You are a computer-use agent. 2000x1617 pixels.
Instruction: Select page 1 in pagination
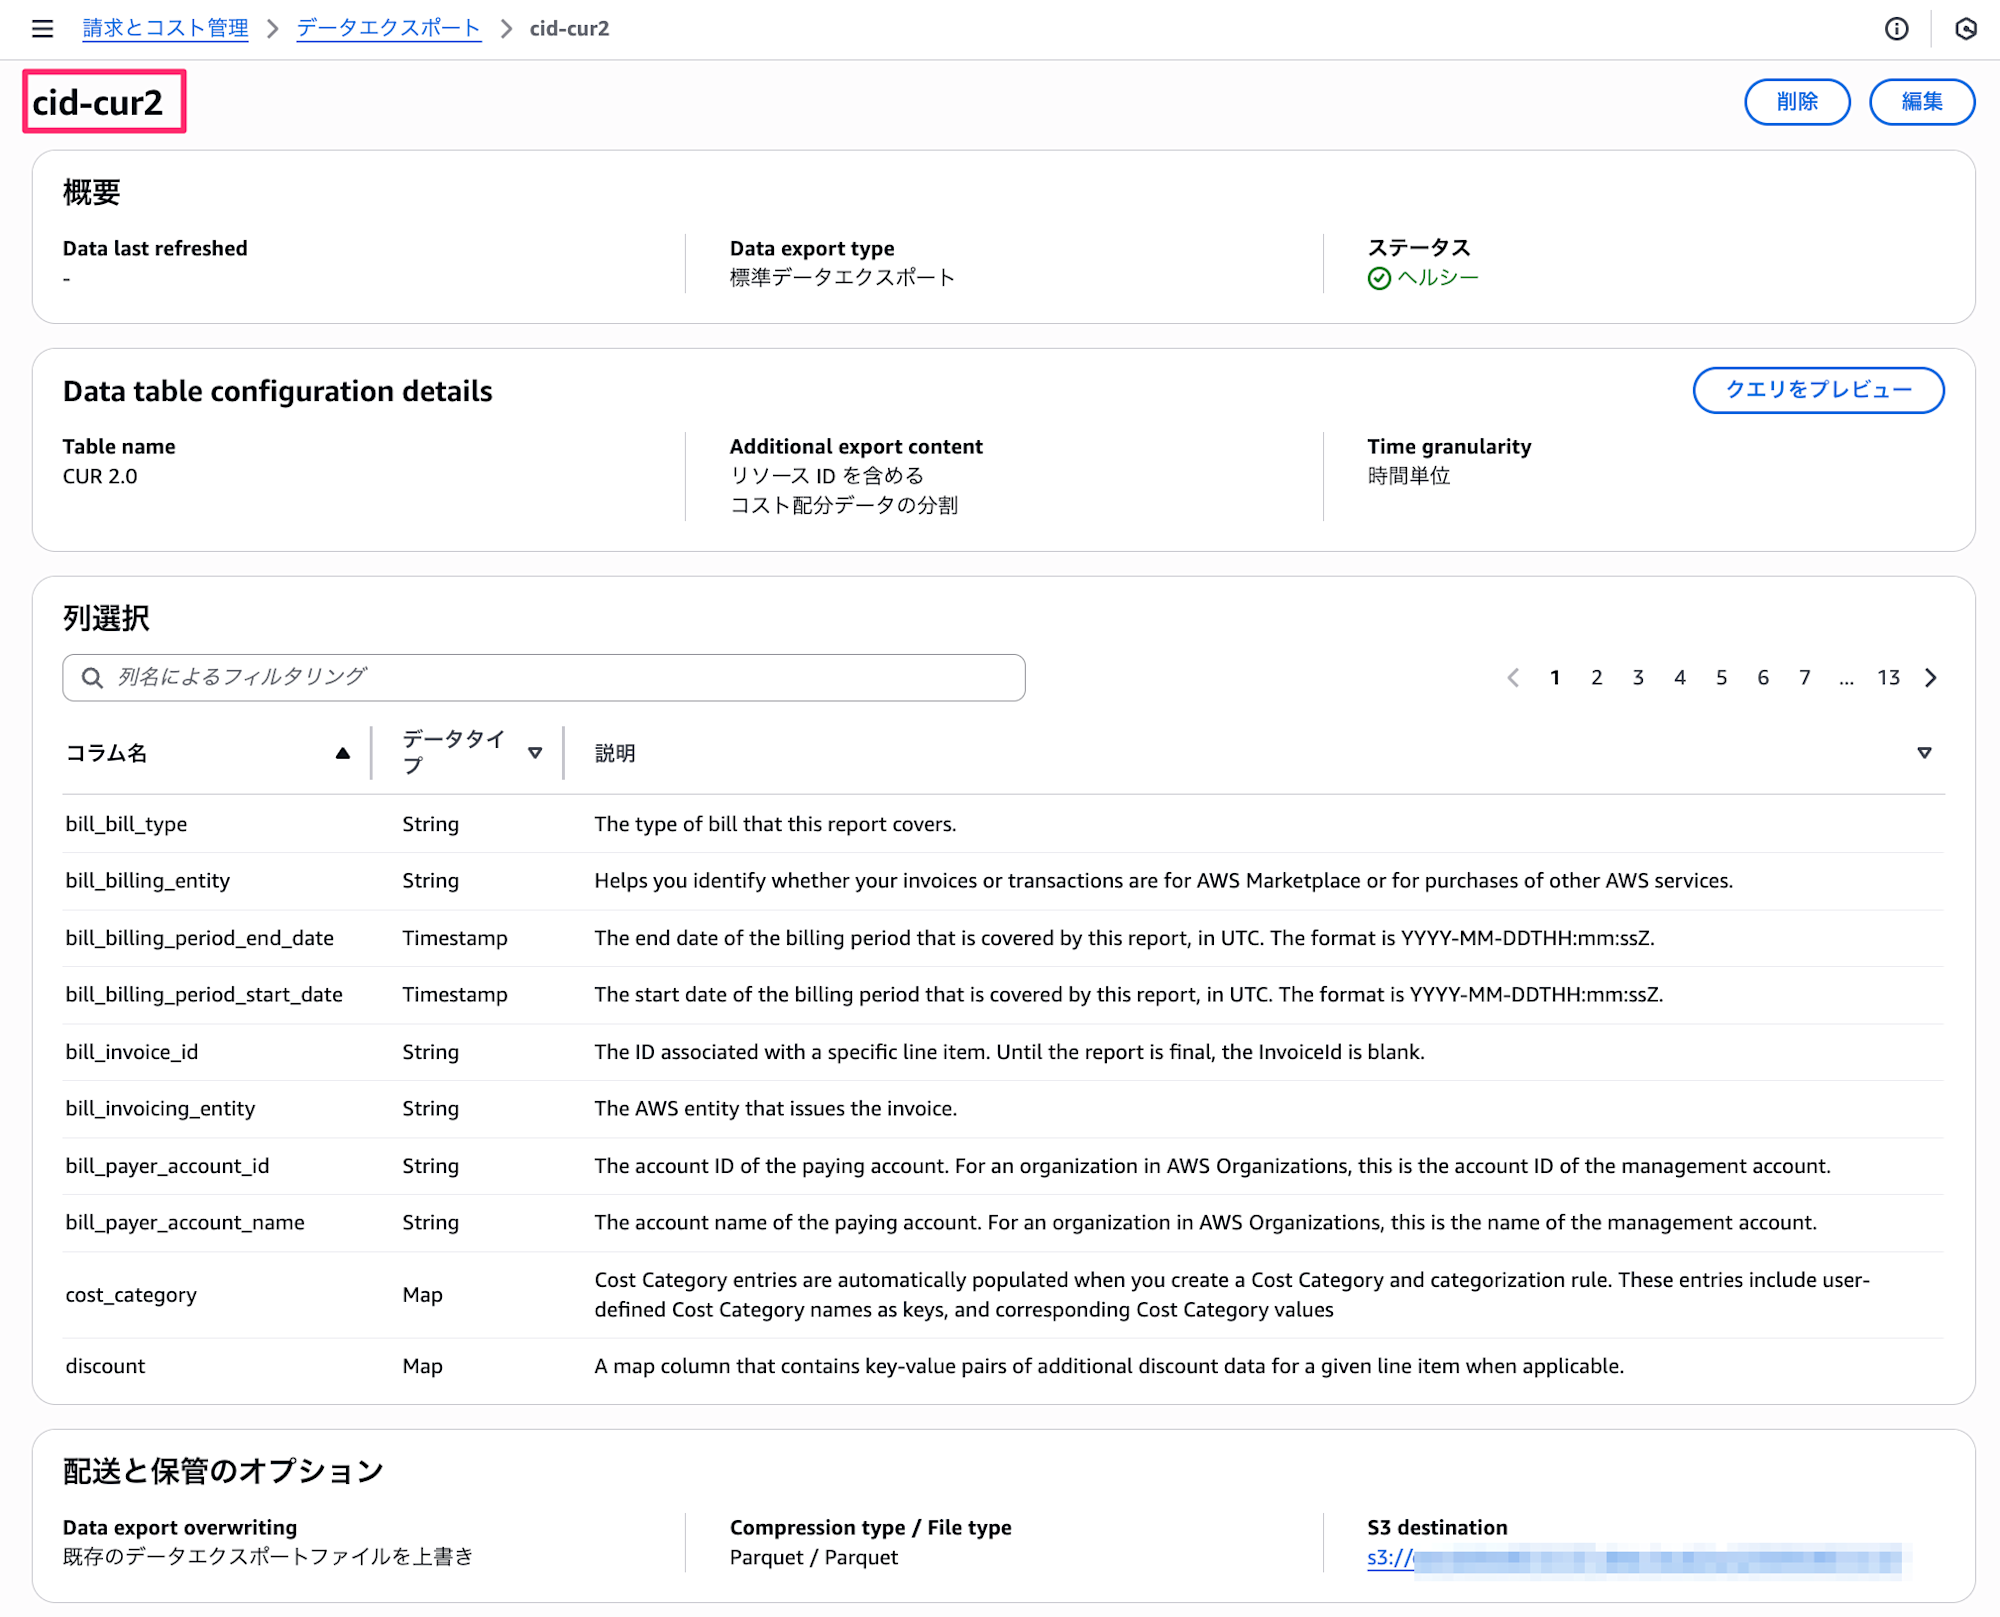(1555, 678)
